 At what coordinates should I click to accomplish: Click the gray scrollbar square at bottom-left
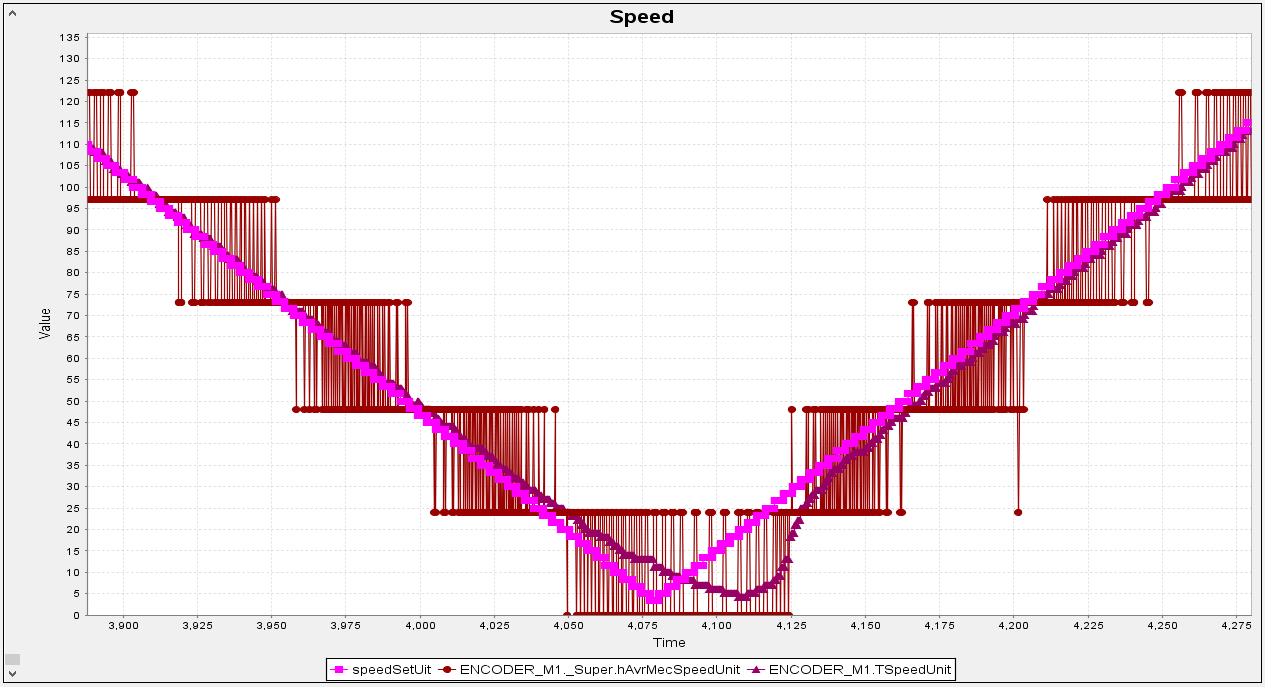pos(13,659)
